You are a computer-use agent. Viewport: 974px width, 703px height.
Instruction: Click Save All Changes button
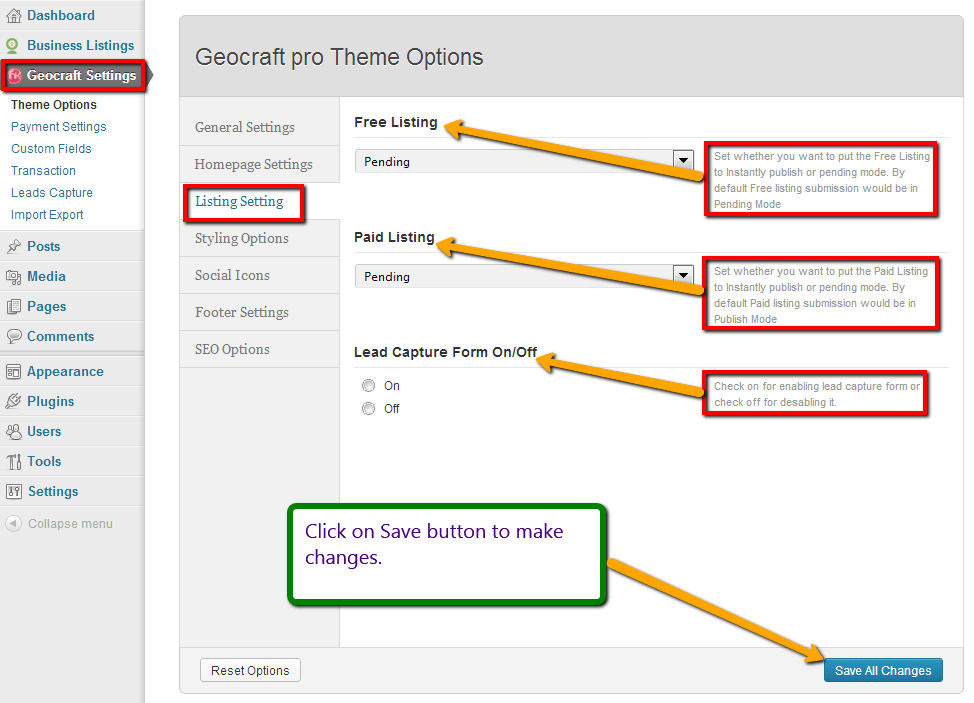pyautogui.click(x=883, y=671)
